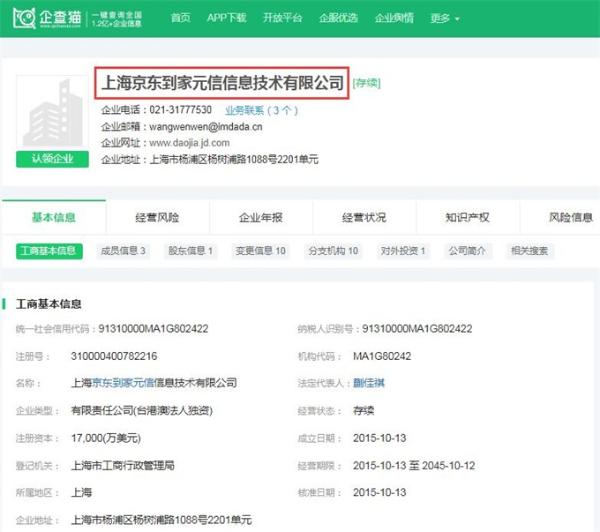Select the 相关搜索 sub-tab
The image size is (600, 532).
pyautogui.click(x=530, y=251)
